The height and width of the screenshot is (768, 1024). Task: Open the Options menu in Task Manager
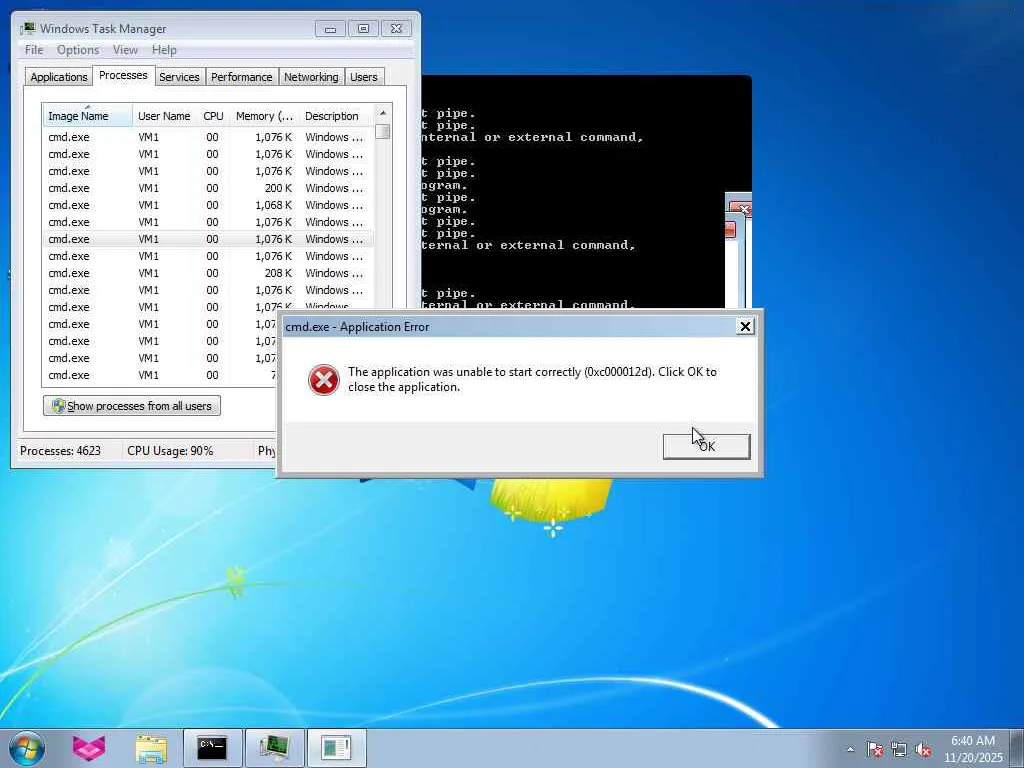click(78, 50)
